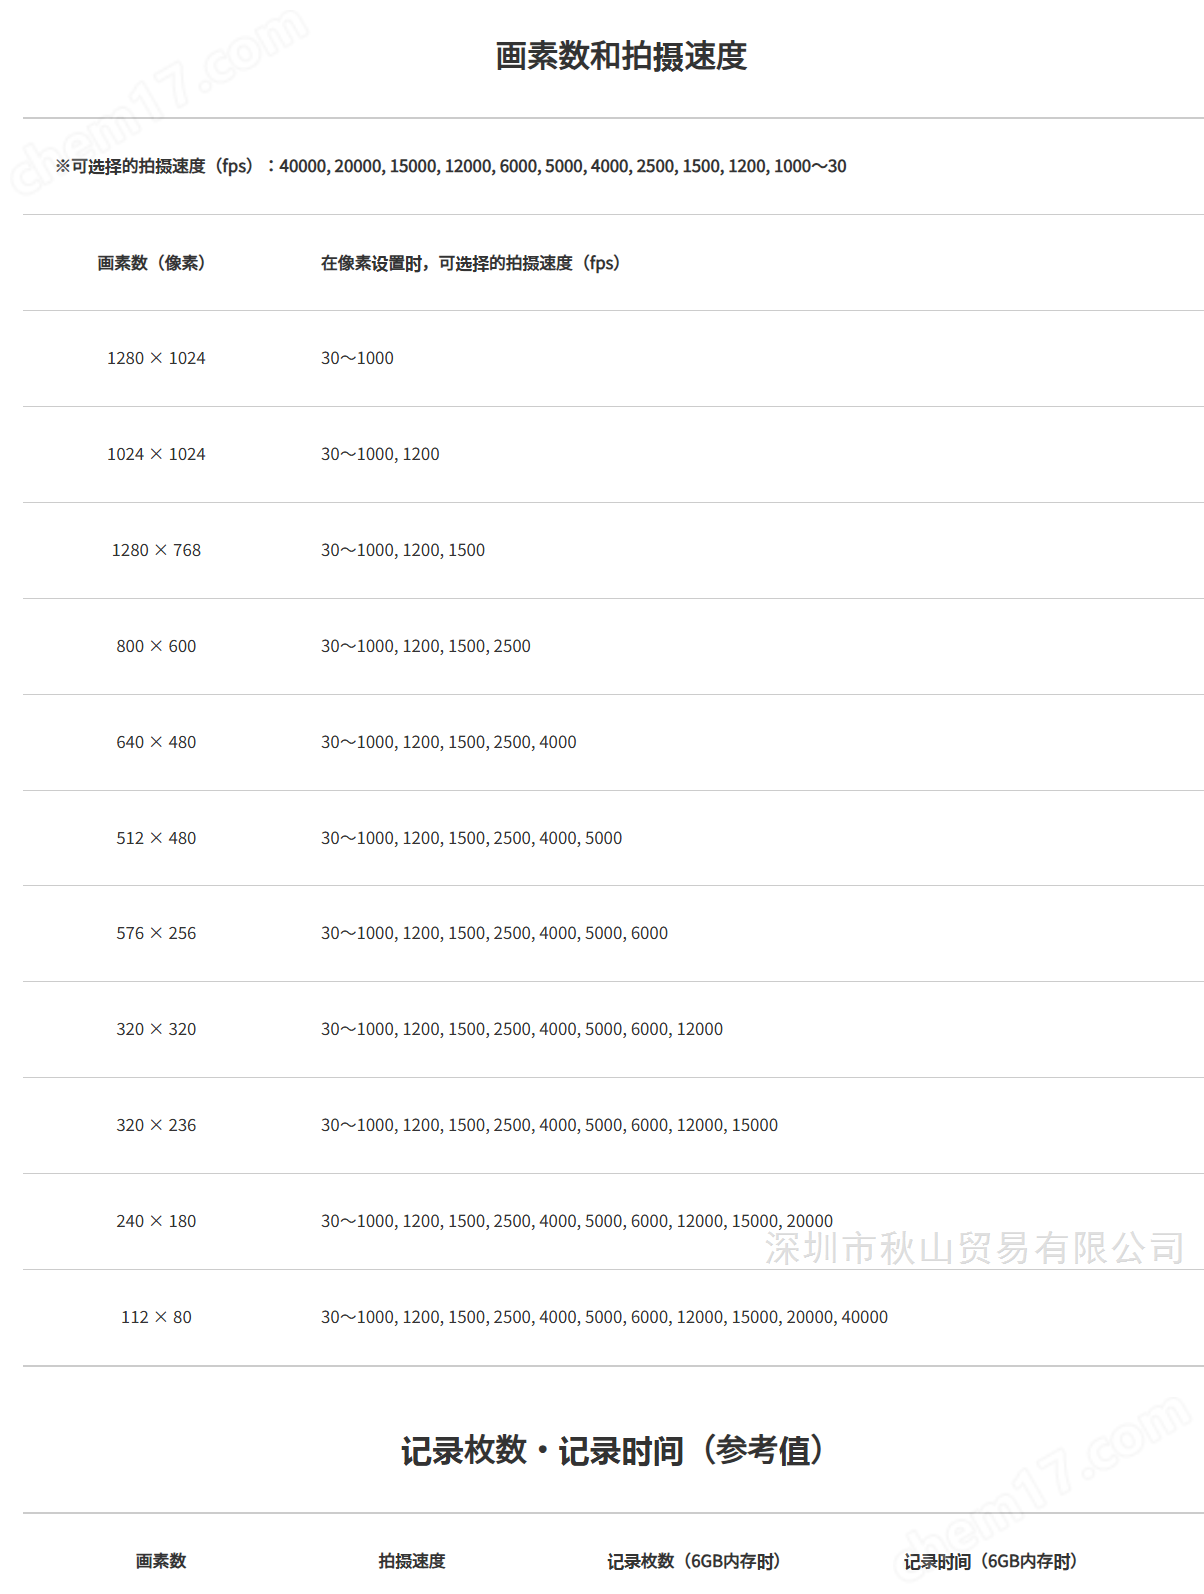
Task: Click the 30～1000 speed value
Action: (x=357, y=358)
